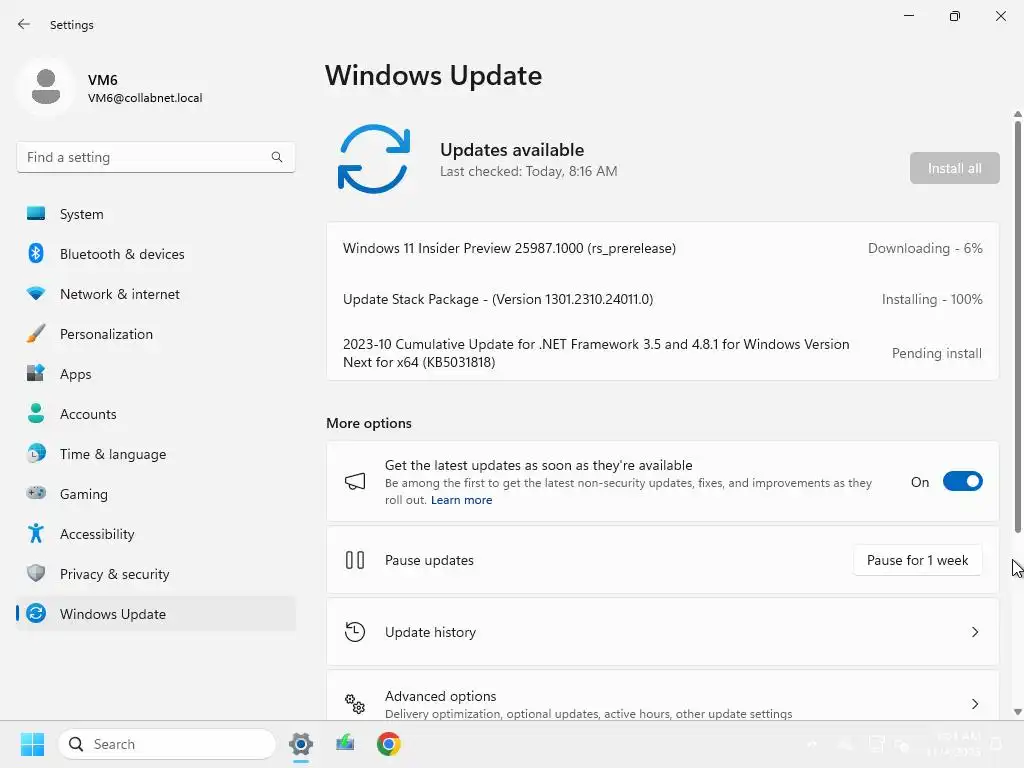Click the VM6 account name
Image resolution: width=1024 pixels, height=768 pixels.
pyautogui.click(x=103, y=80)
